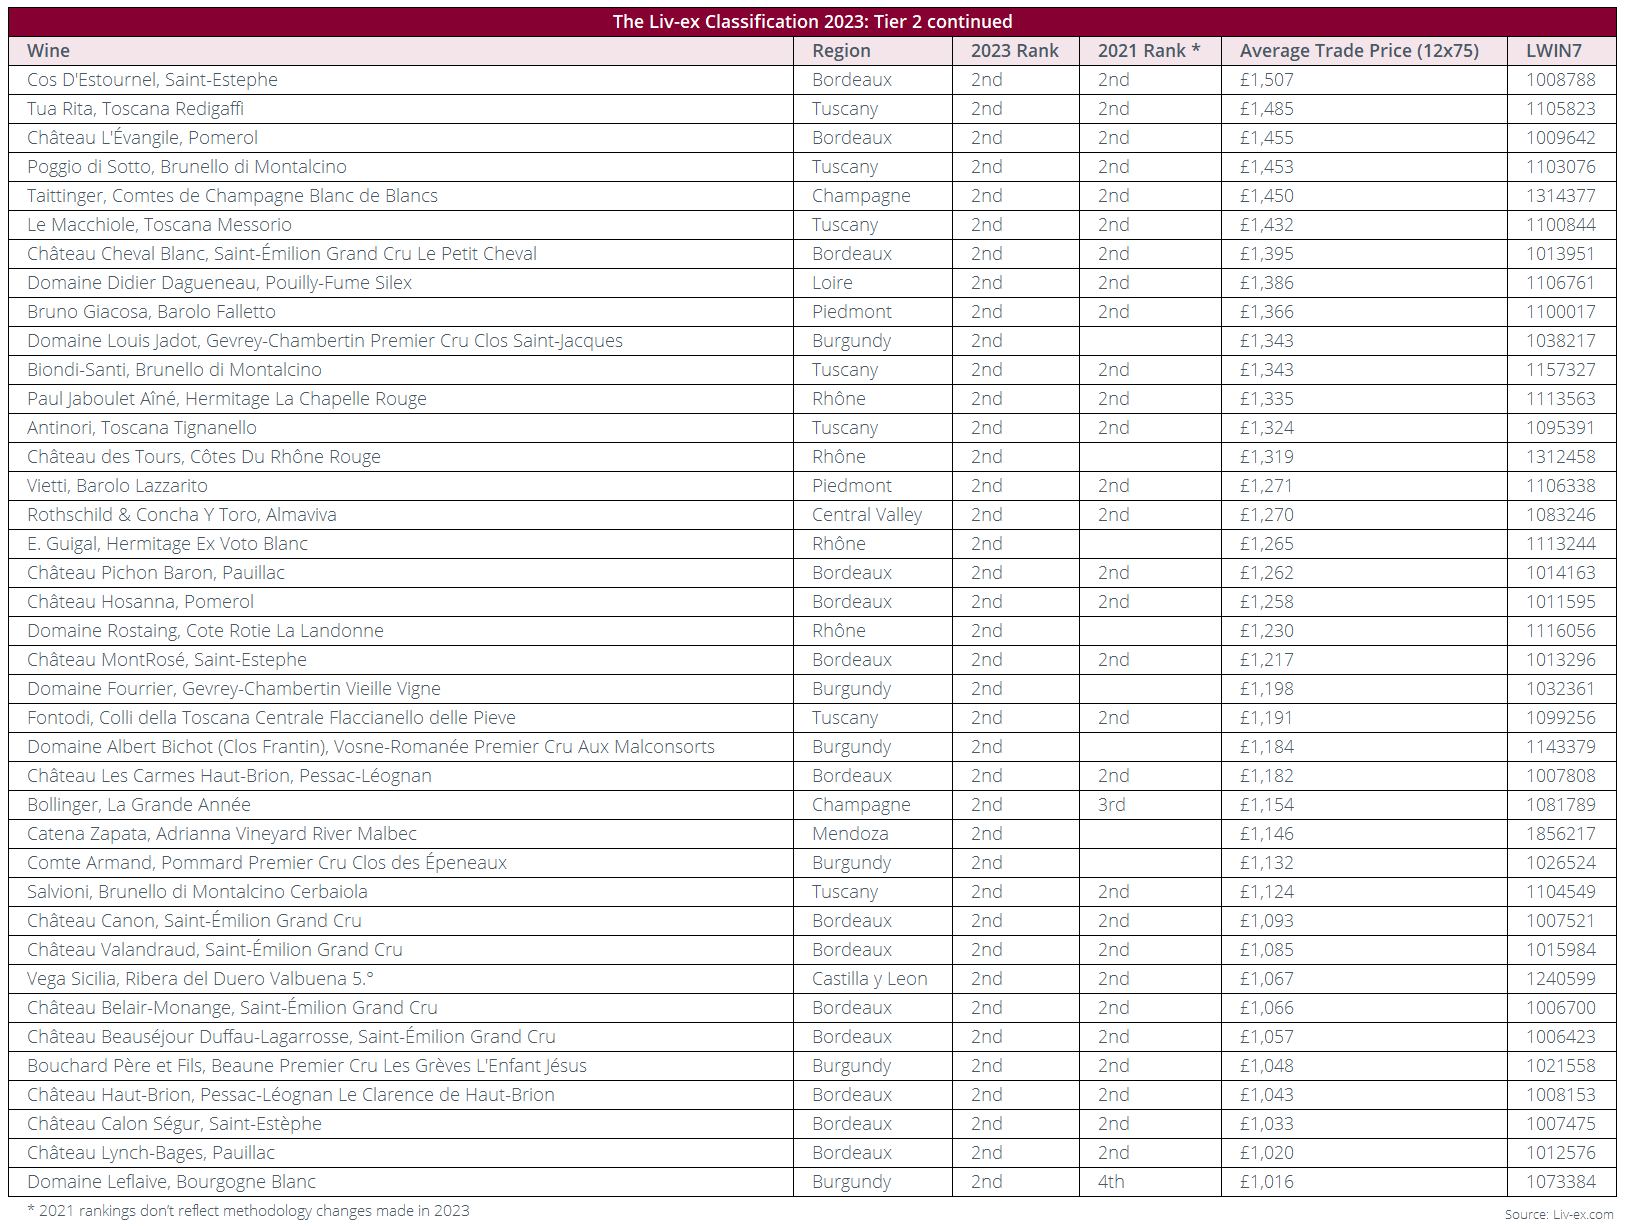Click the 'Average Trade Price (12x75)' header
The width and height of the screenshot is (1626, 1226).
click(1359, 51)
